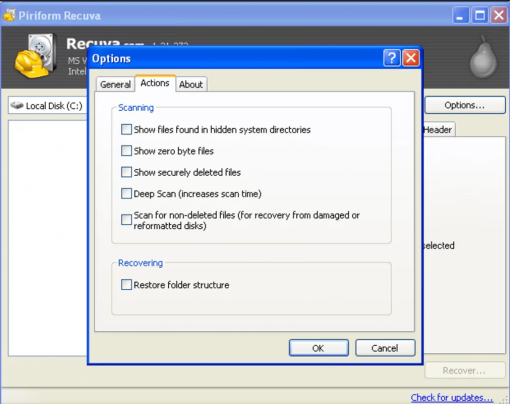Click the Scanning group label
Image resolution: width=510 pixels, height=404 pixels.
tap(136, 108)
